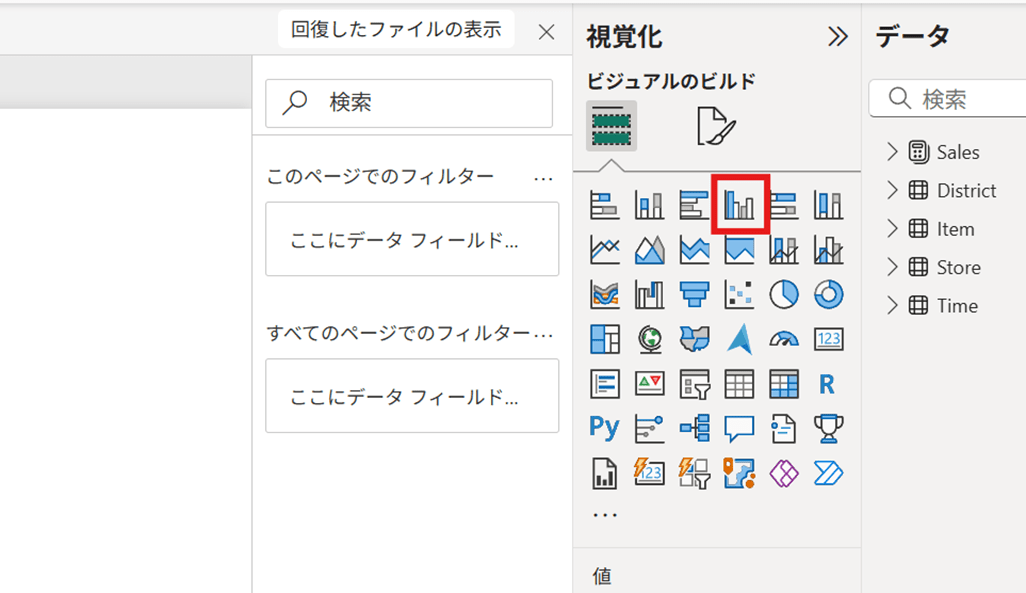The height and width of the screenshot is (593, 1026).
Task: Add the globe map visual
Action: 650,339
